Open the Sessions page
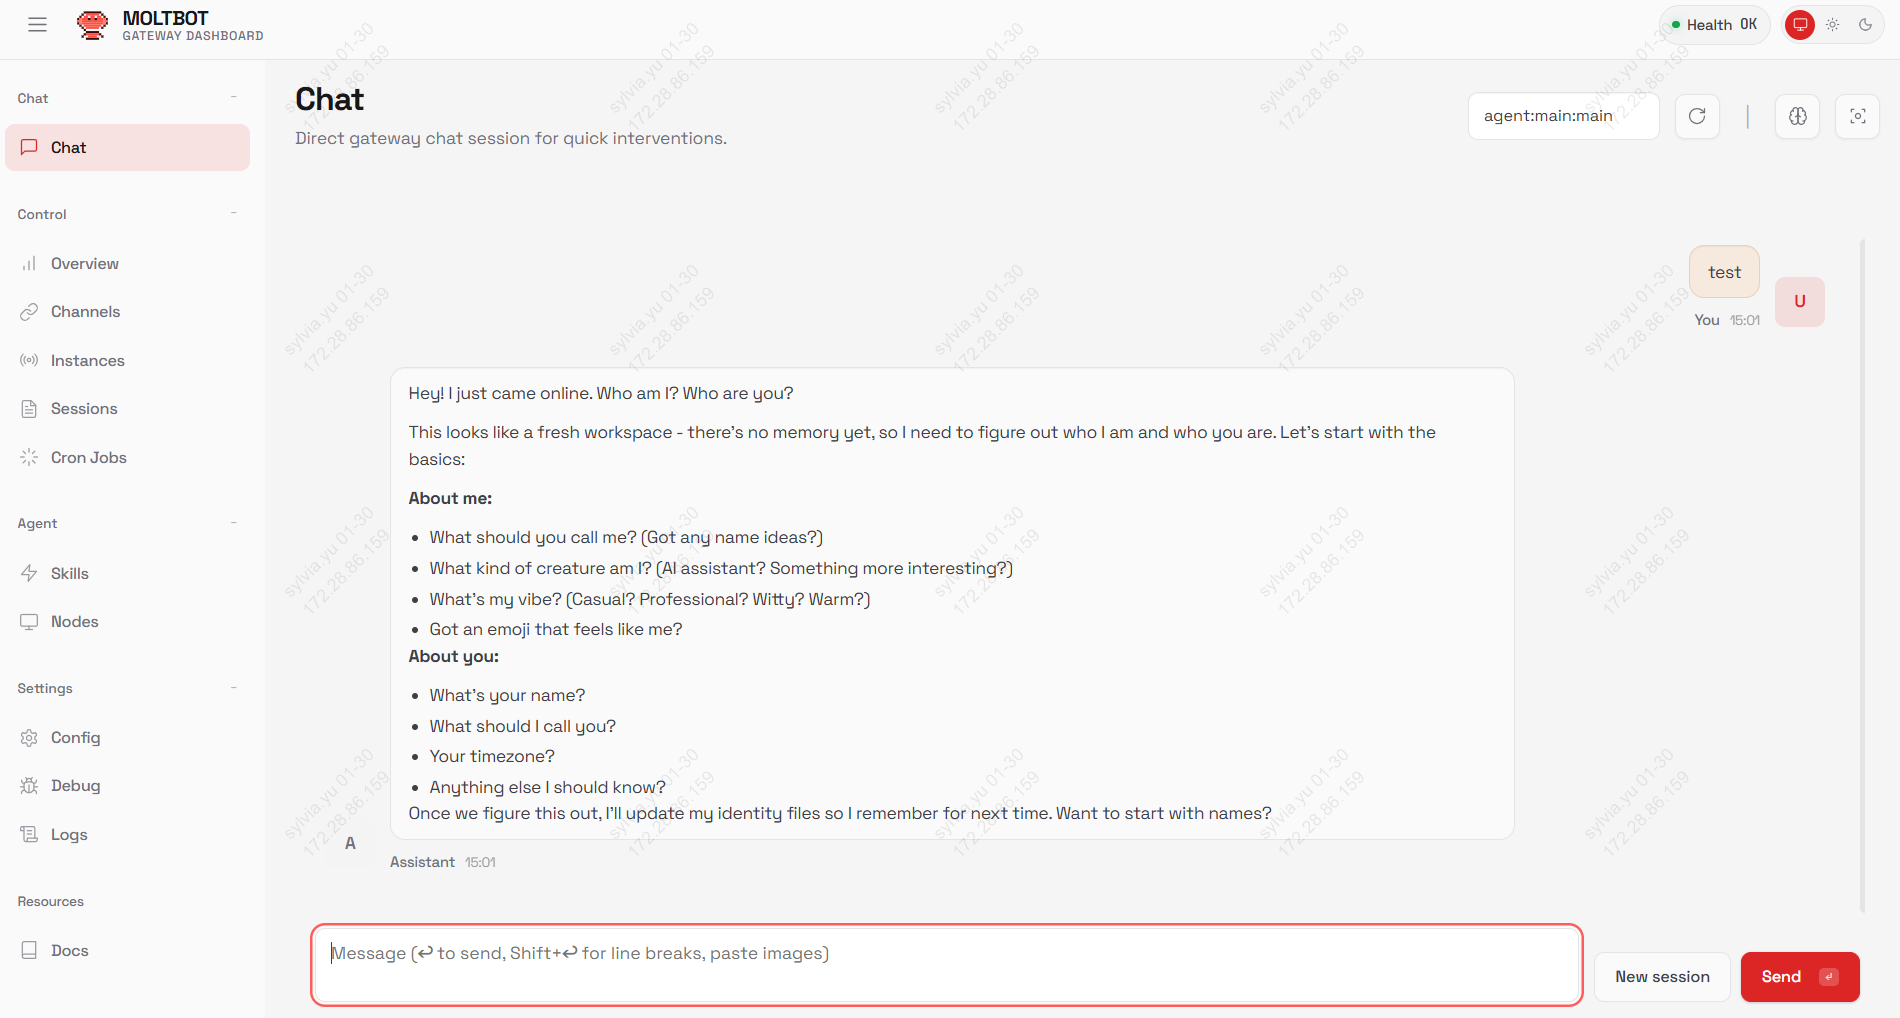The height and width of the screenshot is (1018, 1900). [84, 408]
